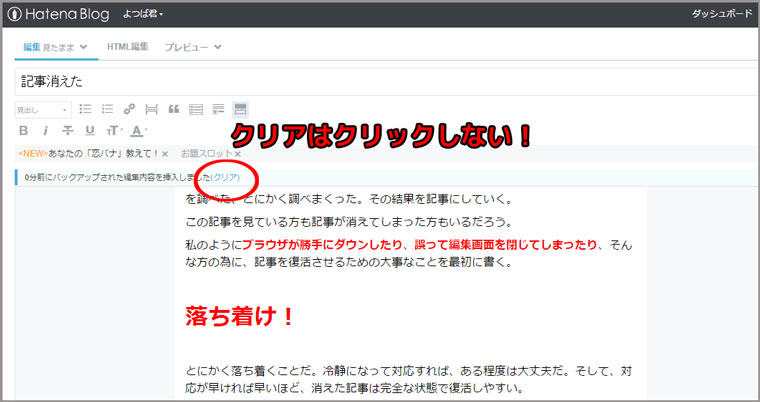Close the お題スロット item with its ×
This screenshot has width=760, height=402.
click(238, 154)
